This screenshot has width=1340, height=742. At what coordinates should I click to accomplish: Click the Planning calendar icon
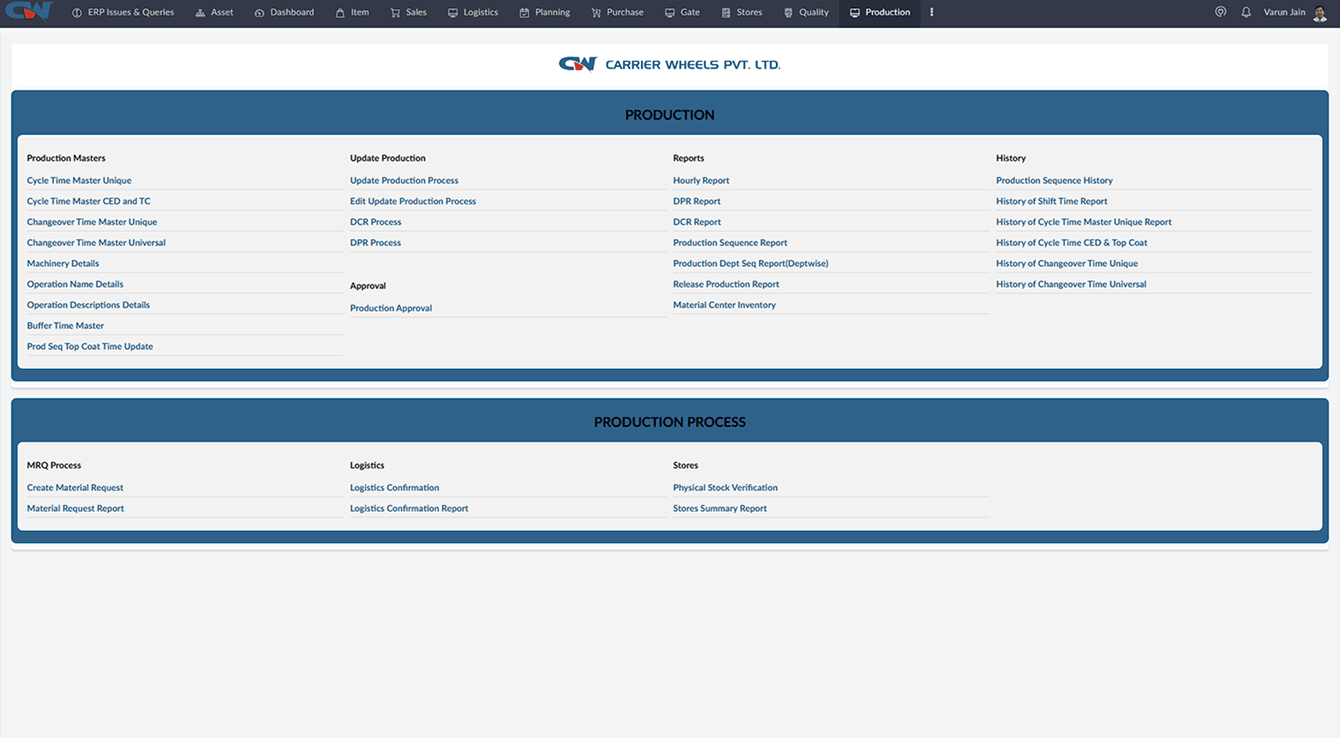pos(523,12)
